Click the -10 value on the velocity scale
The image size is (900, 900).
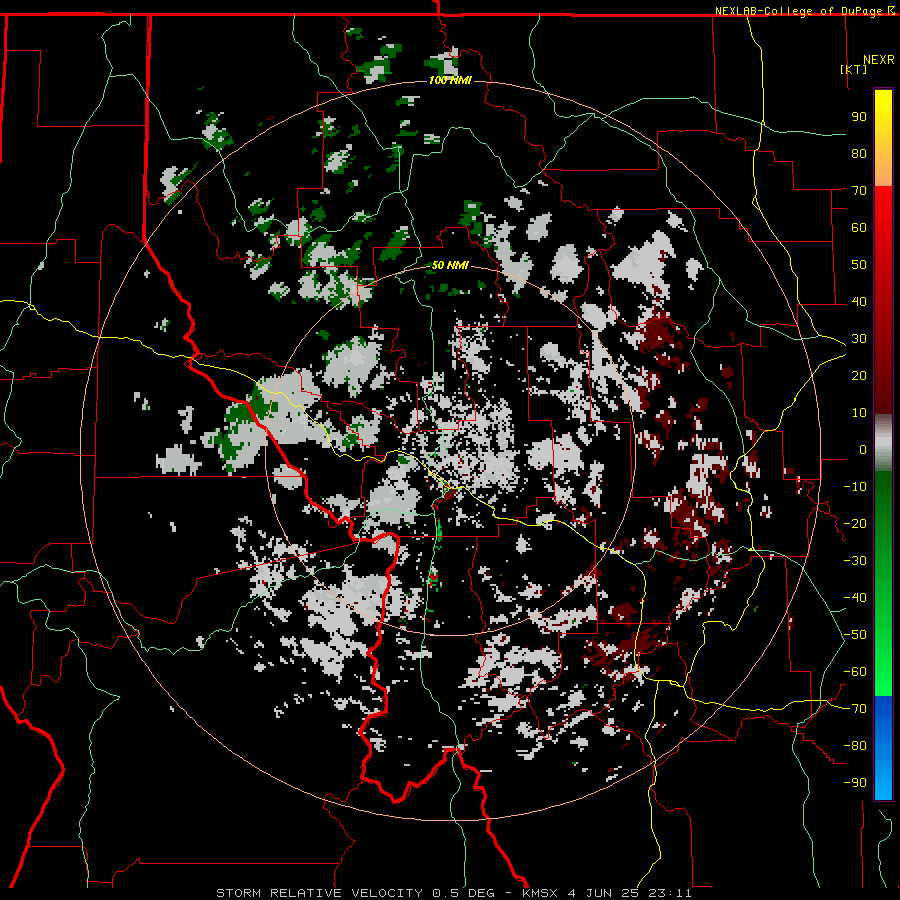point(855,487)
